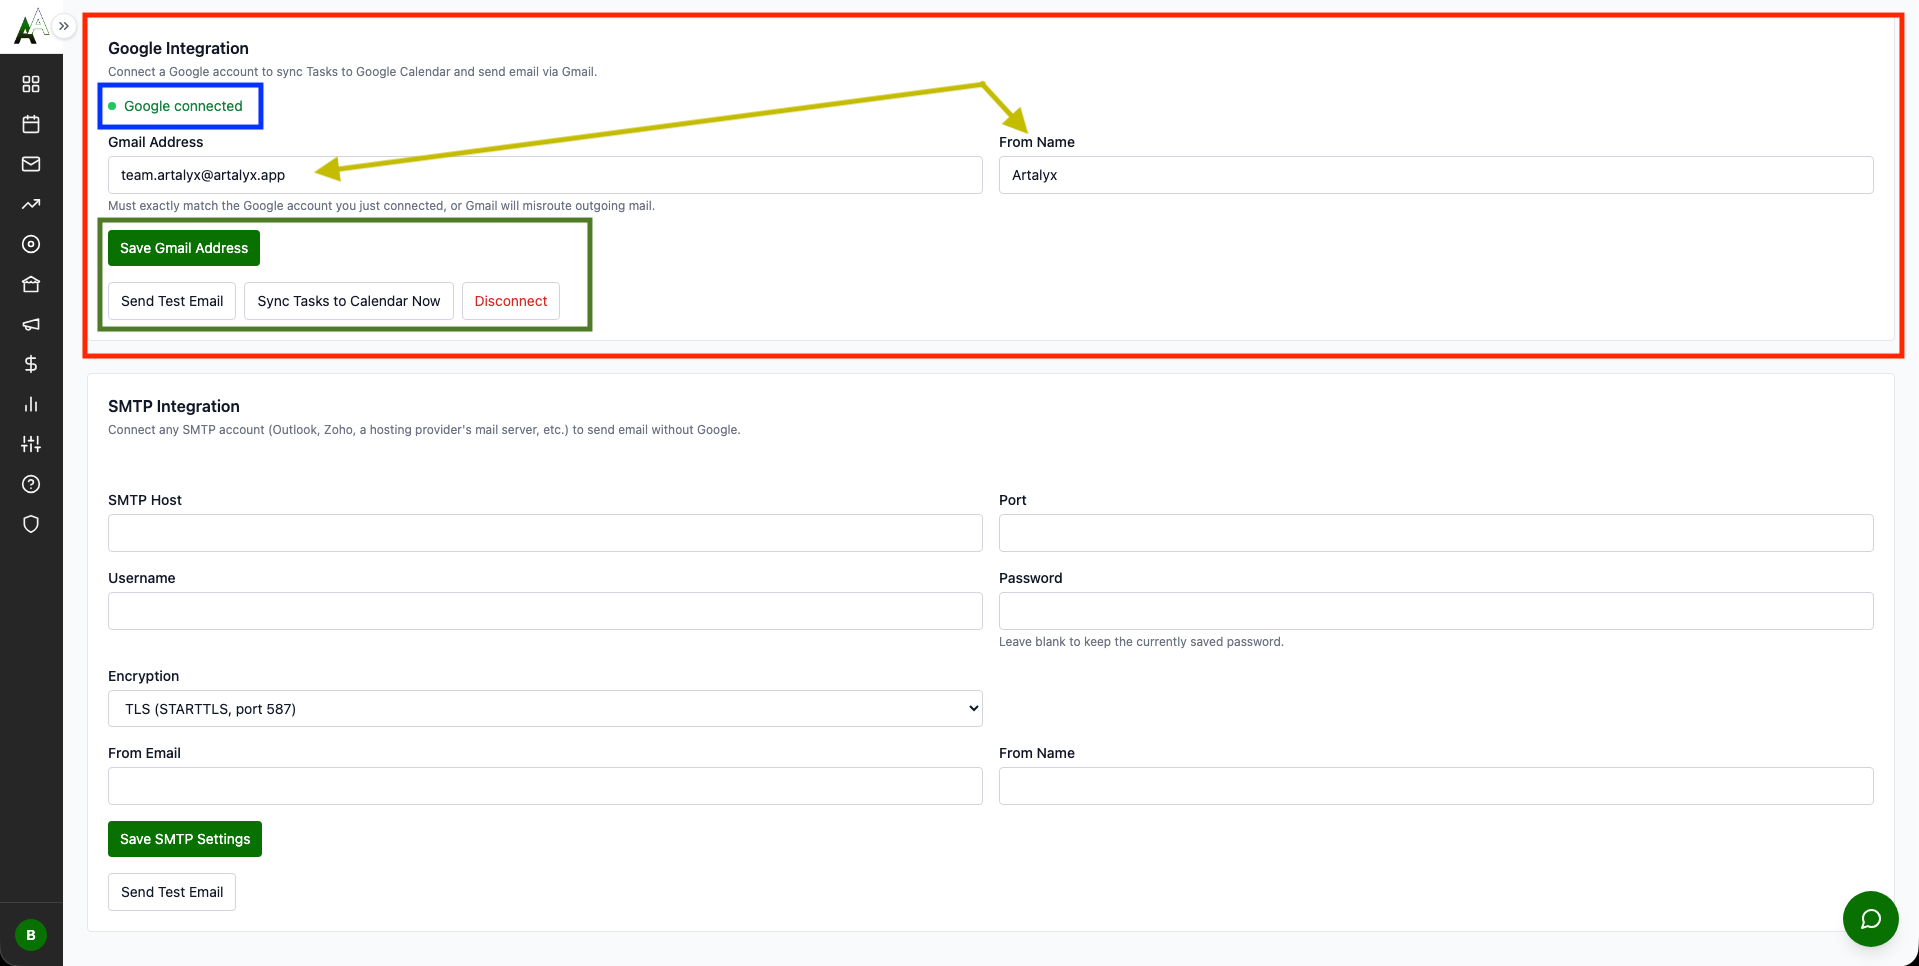Open the sliders settings icon in sidebar
This screenshot has height=966, width=1919.
tap(31, 444)
